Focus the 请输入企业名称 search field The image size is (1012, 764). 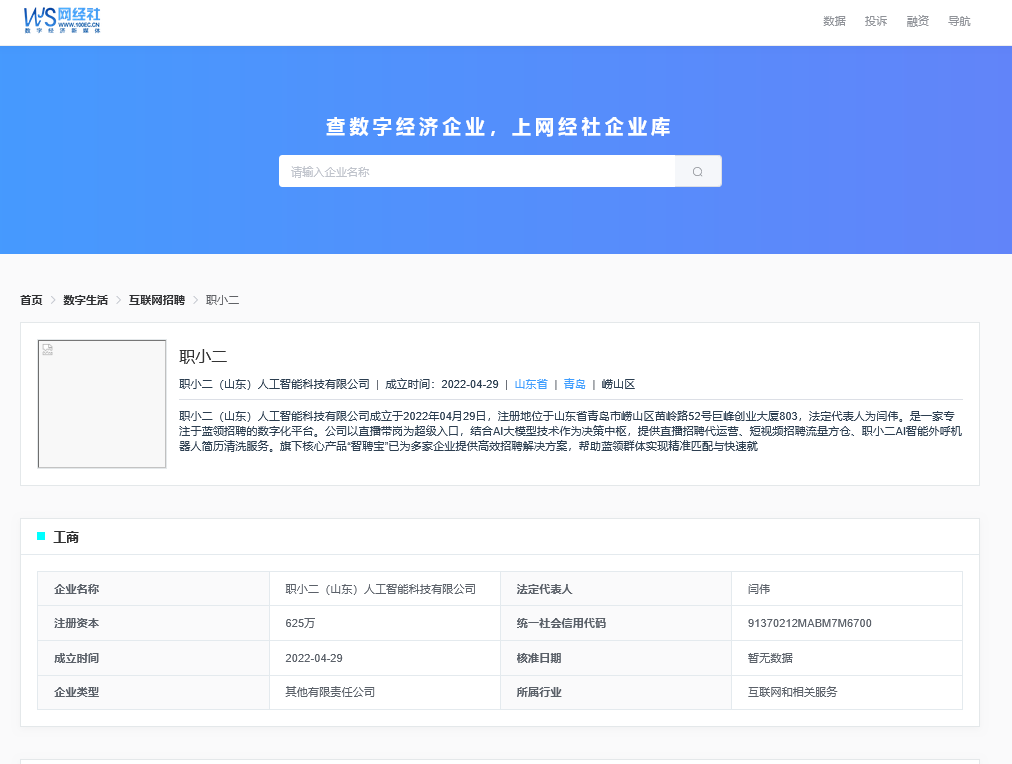tap(477, 172)
